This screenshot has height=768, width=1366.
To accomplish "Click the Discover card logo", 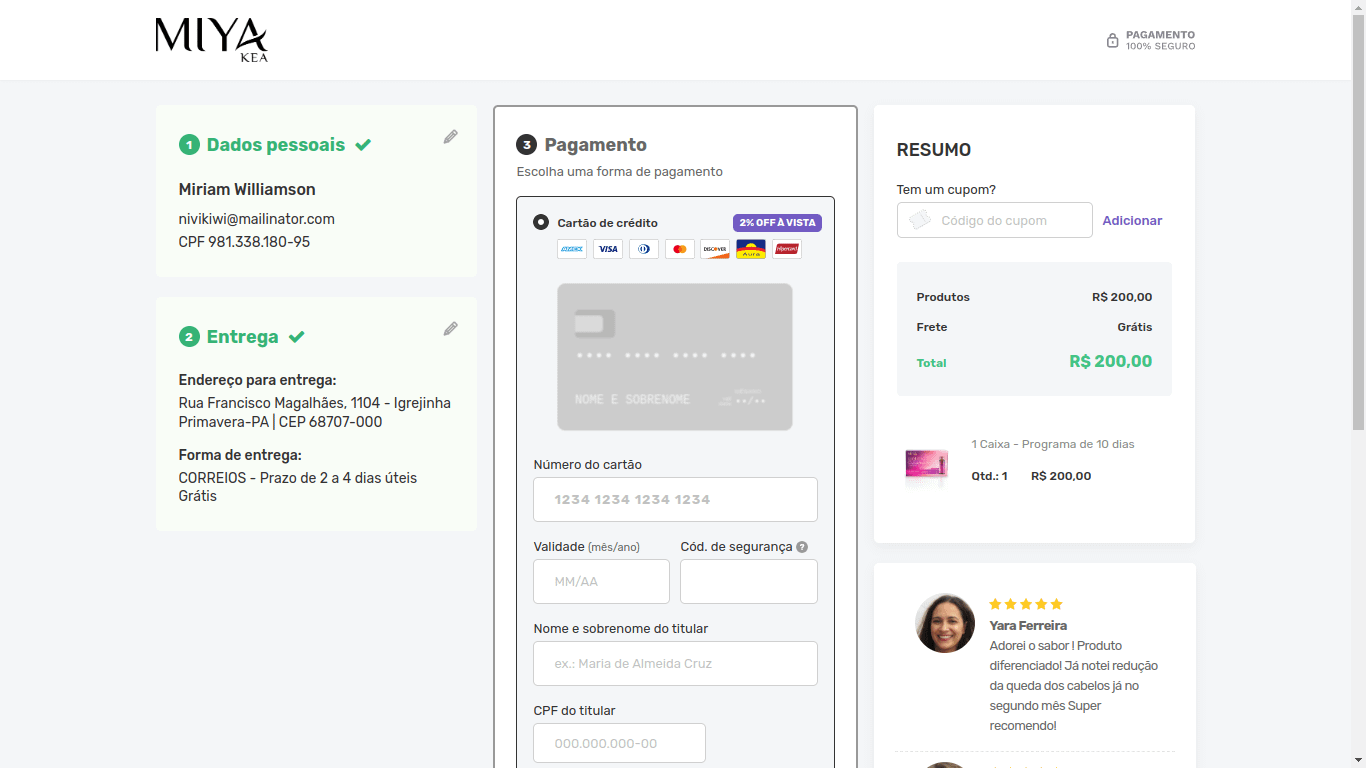I will coord(715,249).
